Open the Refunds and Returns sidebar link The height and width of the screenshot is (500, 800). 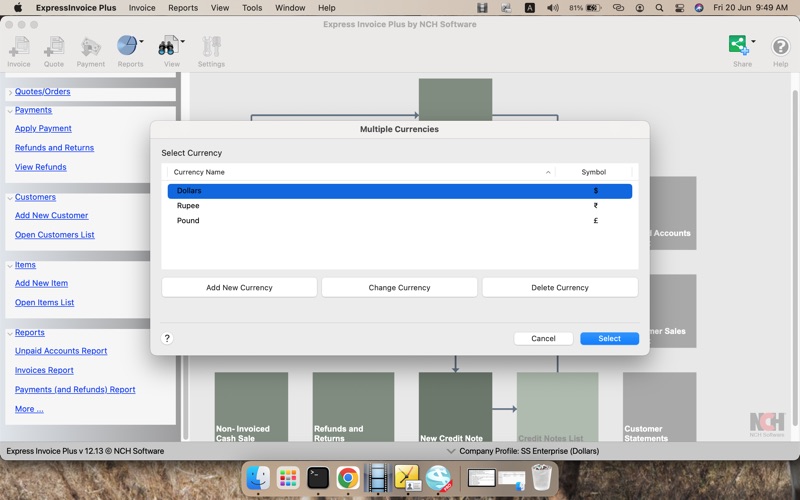55,148
